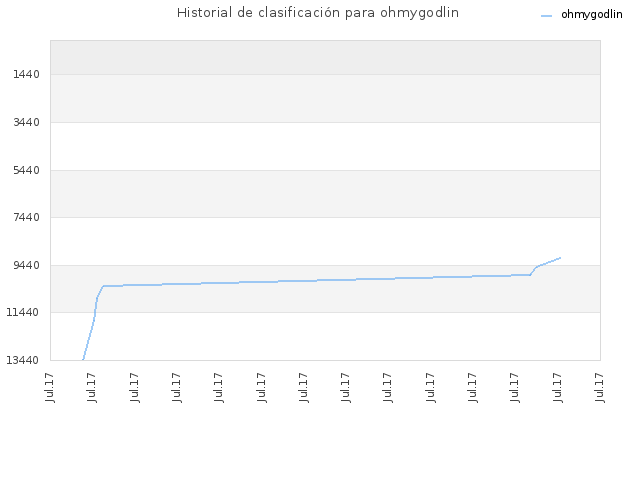The width and height of the screenshot is (640, 480).
Task: Toggle the ohmygodlin legend label
Action: point(591,15)
